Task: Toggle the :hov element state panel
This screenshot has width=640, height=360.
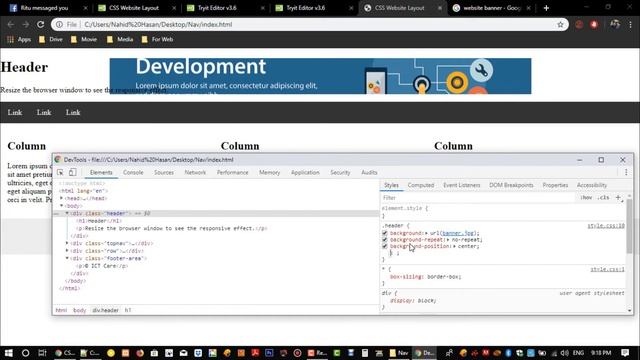Action: tap(586, 198)
